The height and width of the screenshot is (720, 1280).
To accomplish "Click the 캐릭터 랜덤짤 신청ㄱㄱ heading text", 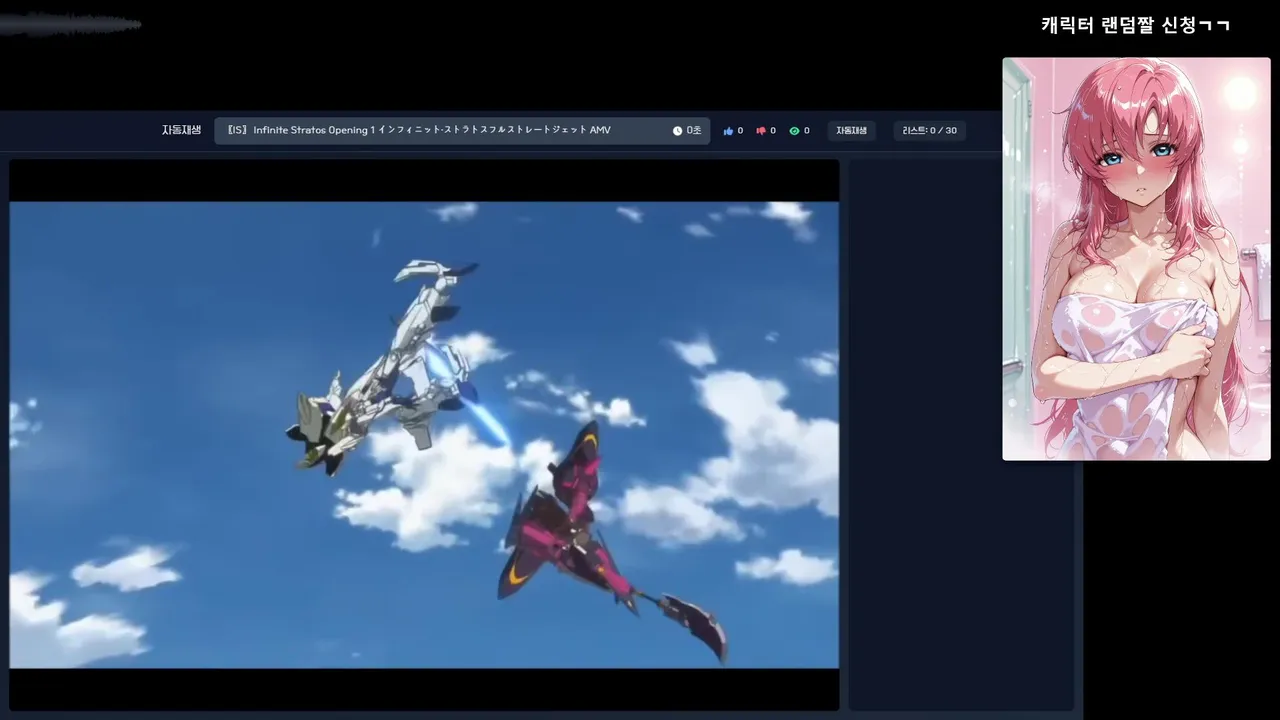I will pos(1135,25).
